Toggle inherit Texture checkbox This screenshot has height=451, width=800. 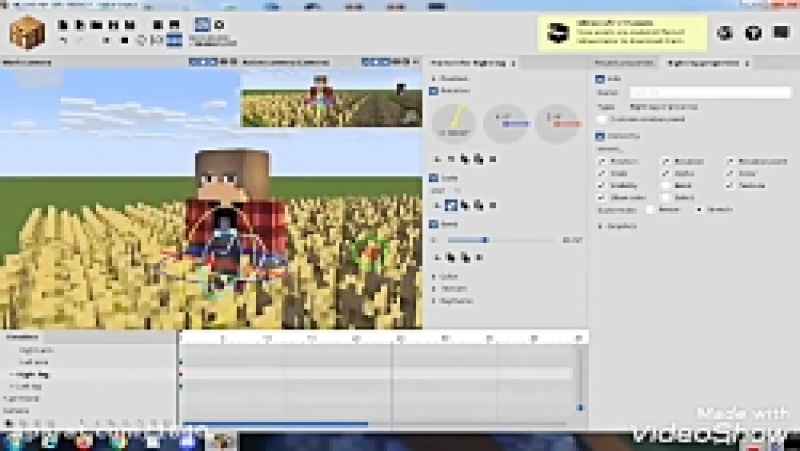730,186
